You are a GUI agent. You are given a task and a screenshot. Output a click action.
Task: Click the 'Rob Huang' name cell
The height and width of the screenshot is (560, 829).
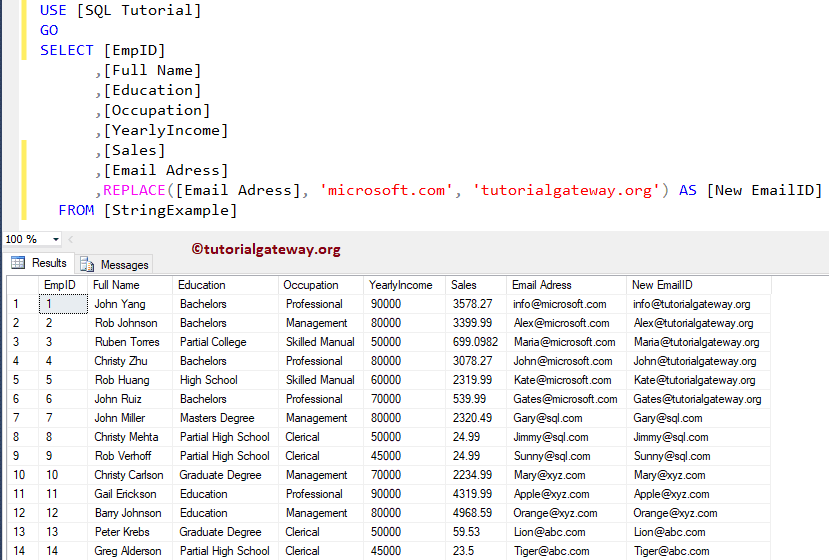pos(130,380)
